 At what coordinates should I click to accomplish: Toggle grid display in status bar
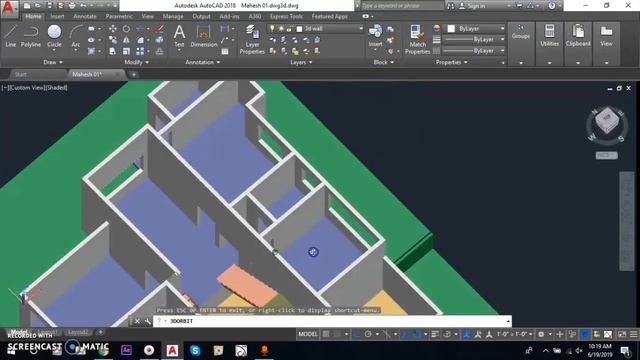pyautogui.click(x=326, y=334)
